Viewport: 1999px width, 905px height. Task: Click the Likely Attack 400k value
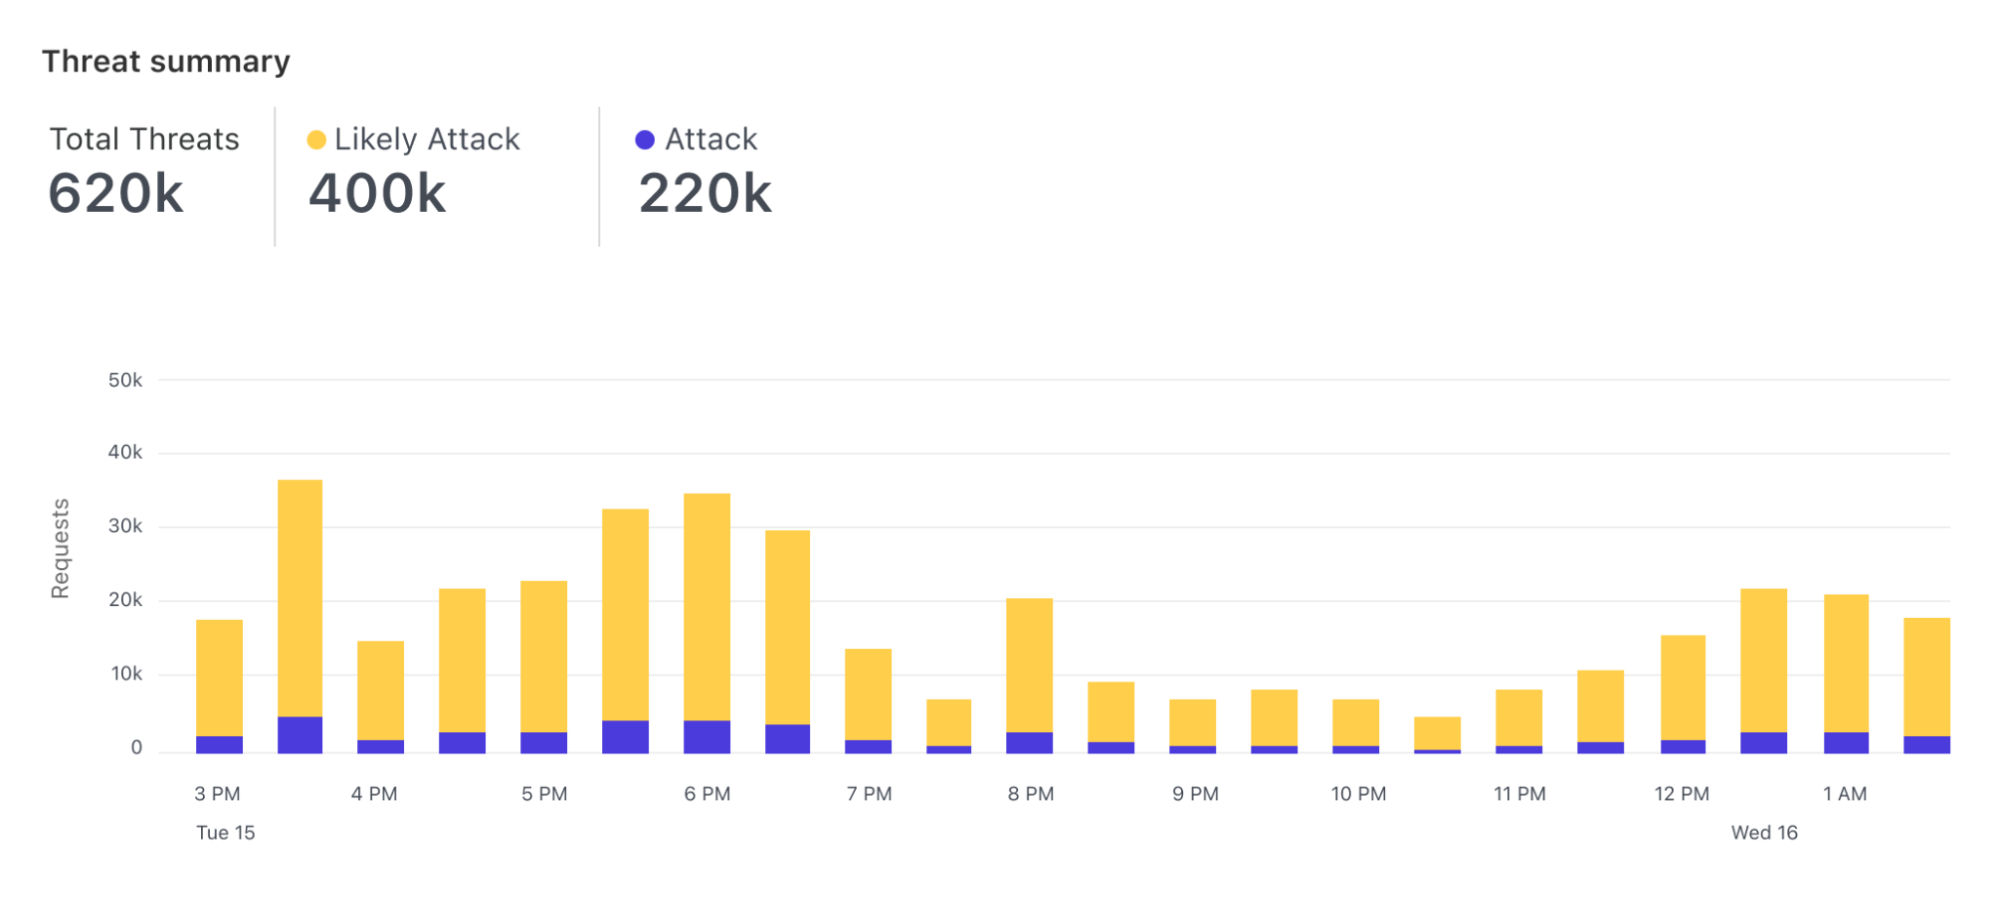pyautogui.click(x=377, y=193)
